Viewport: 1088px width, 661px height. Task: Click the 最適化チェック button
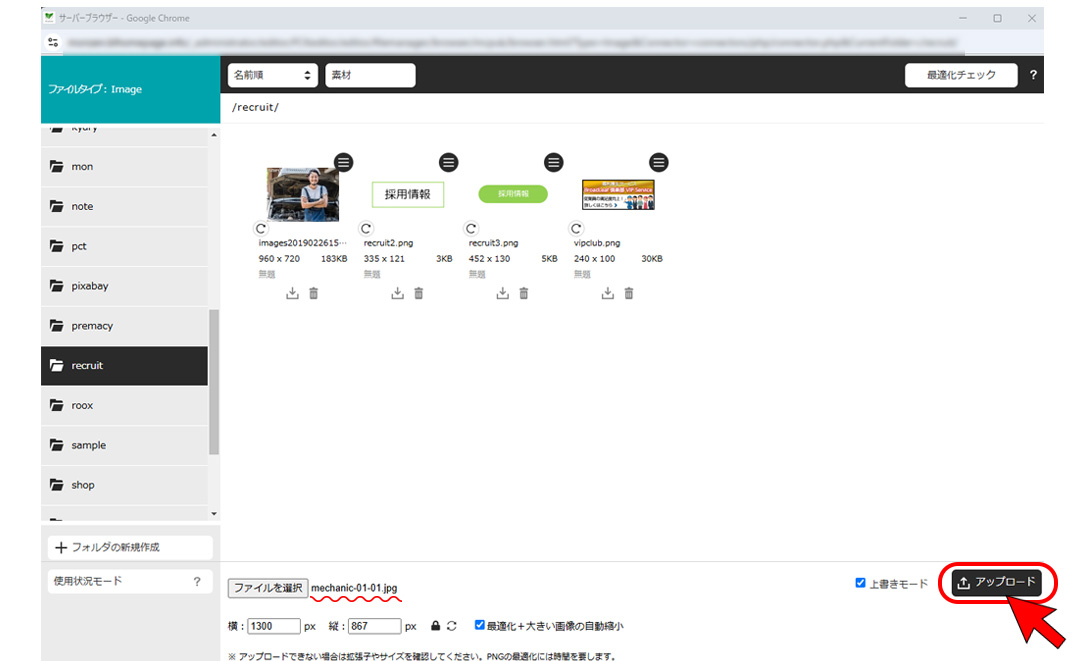[960, 75]
